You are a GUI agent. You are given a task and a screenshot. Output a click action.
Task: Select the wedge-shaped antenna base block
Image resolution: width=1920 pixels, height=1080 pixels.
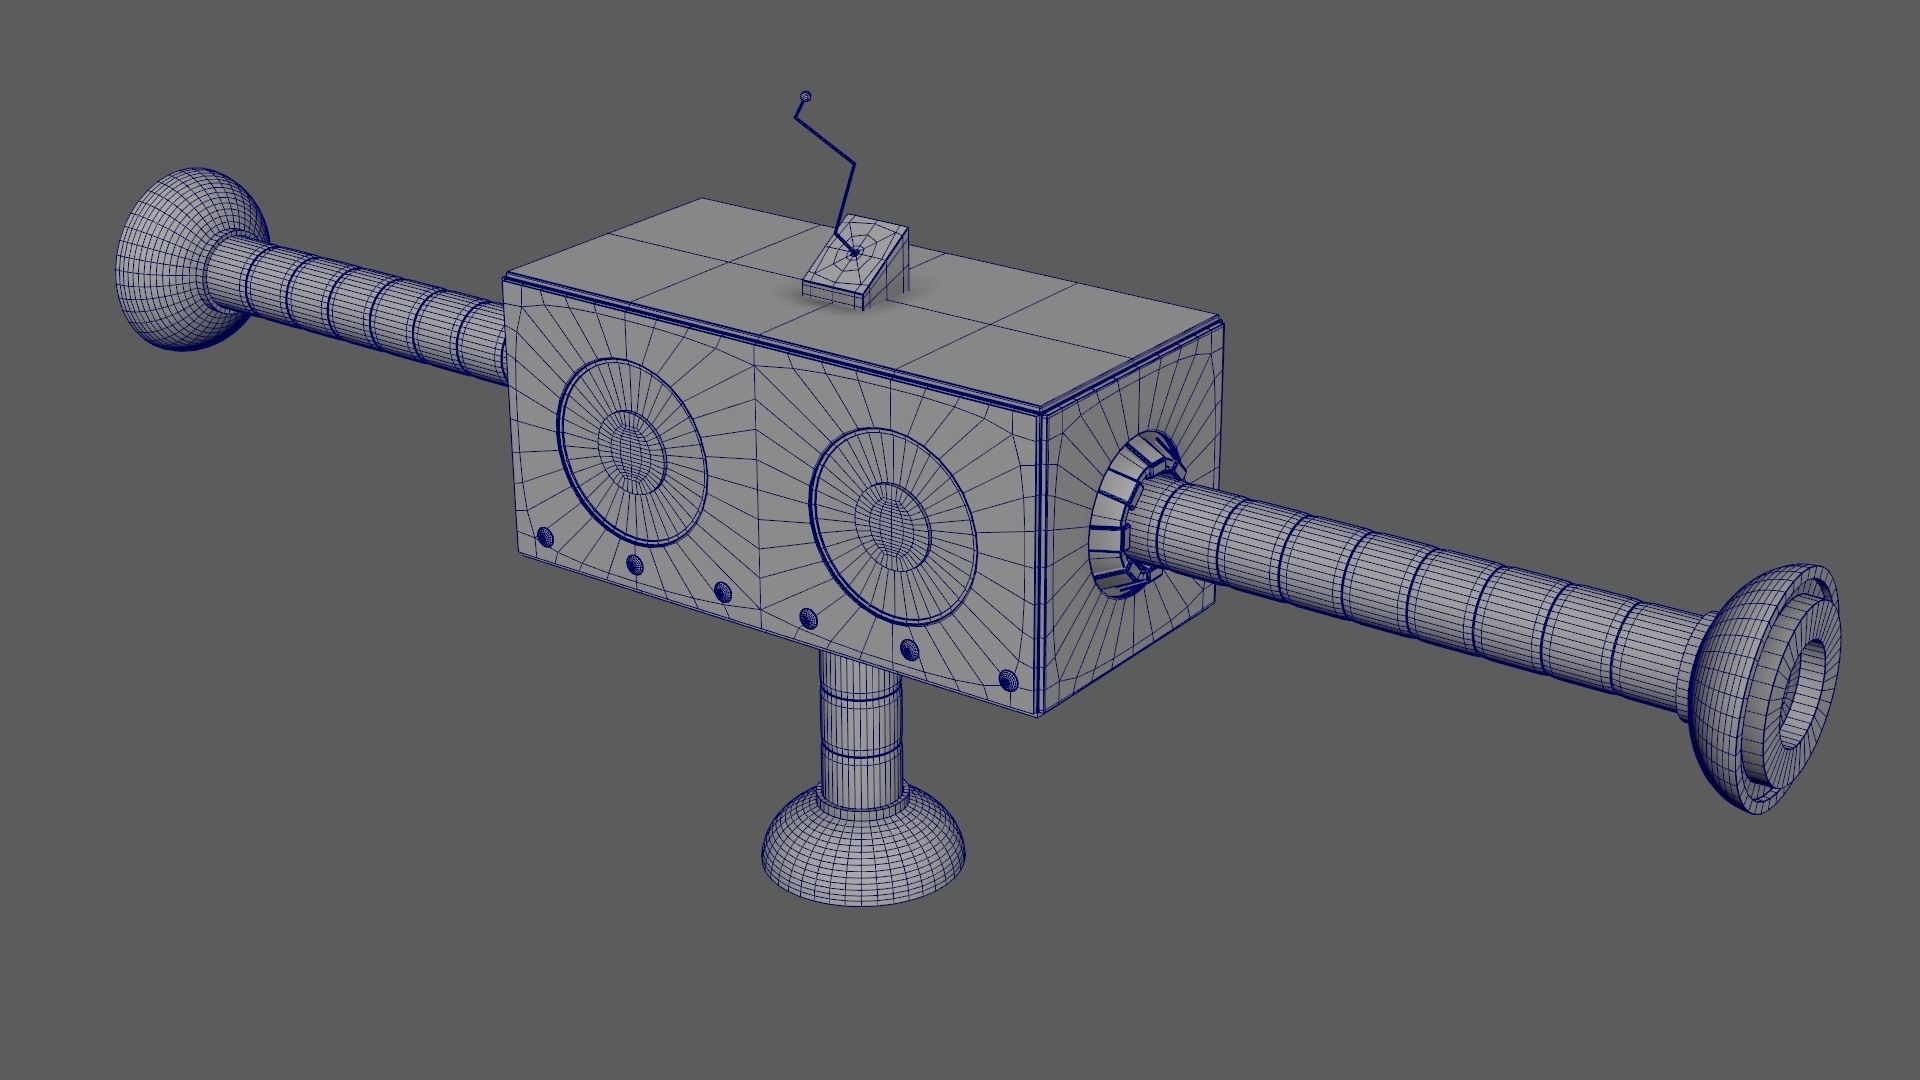pyautogui.click(x=856, y=261)
